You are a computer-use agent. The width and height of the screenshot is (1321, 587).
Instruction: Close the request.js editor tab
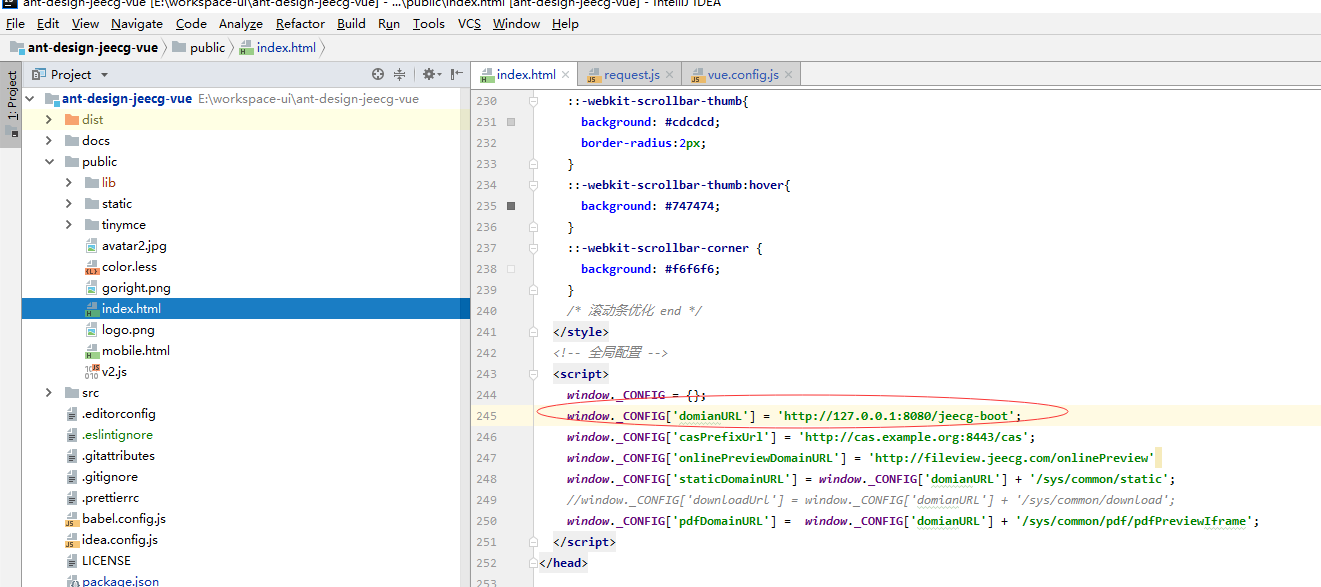pos(670,75)
